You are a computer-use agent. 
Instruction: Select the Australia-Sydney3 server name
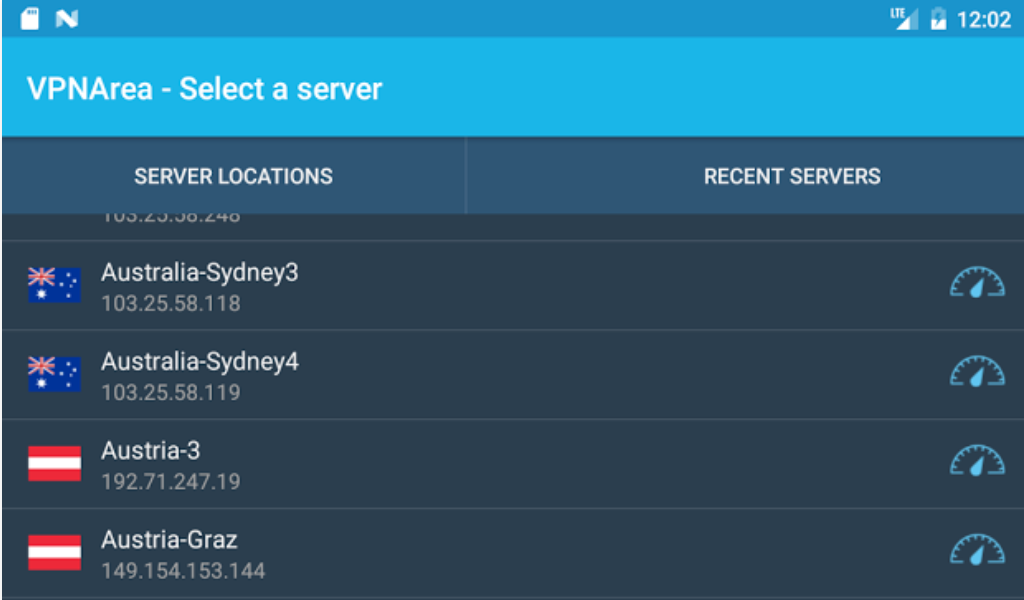point(199,272)
